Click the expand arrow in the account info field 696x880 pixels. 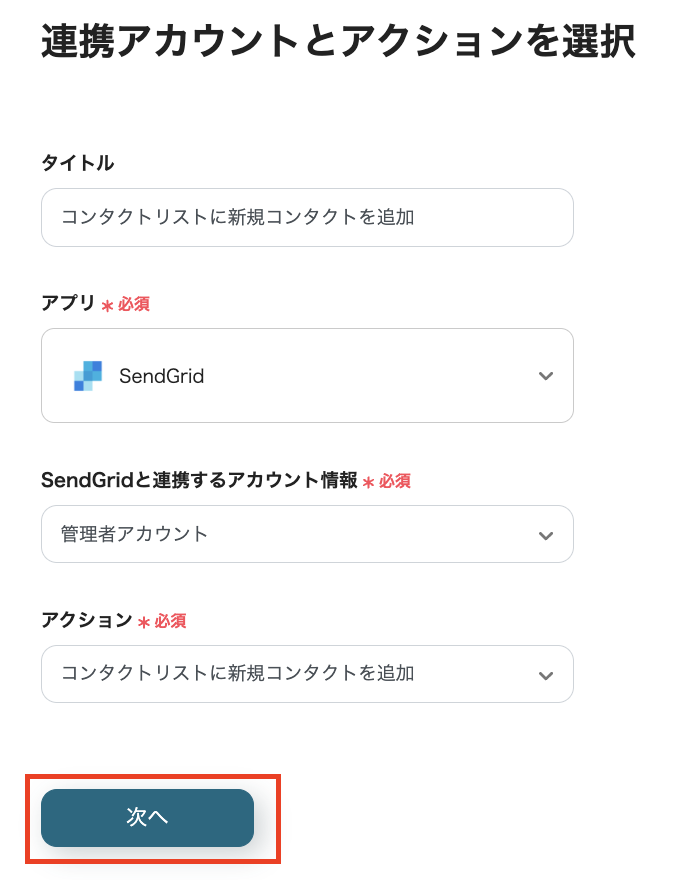pyautogui.click(x=546, y=534)
